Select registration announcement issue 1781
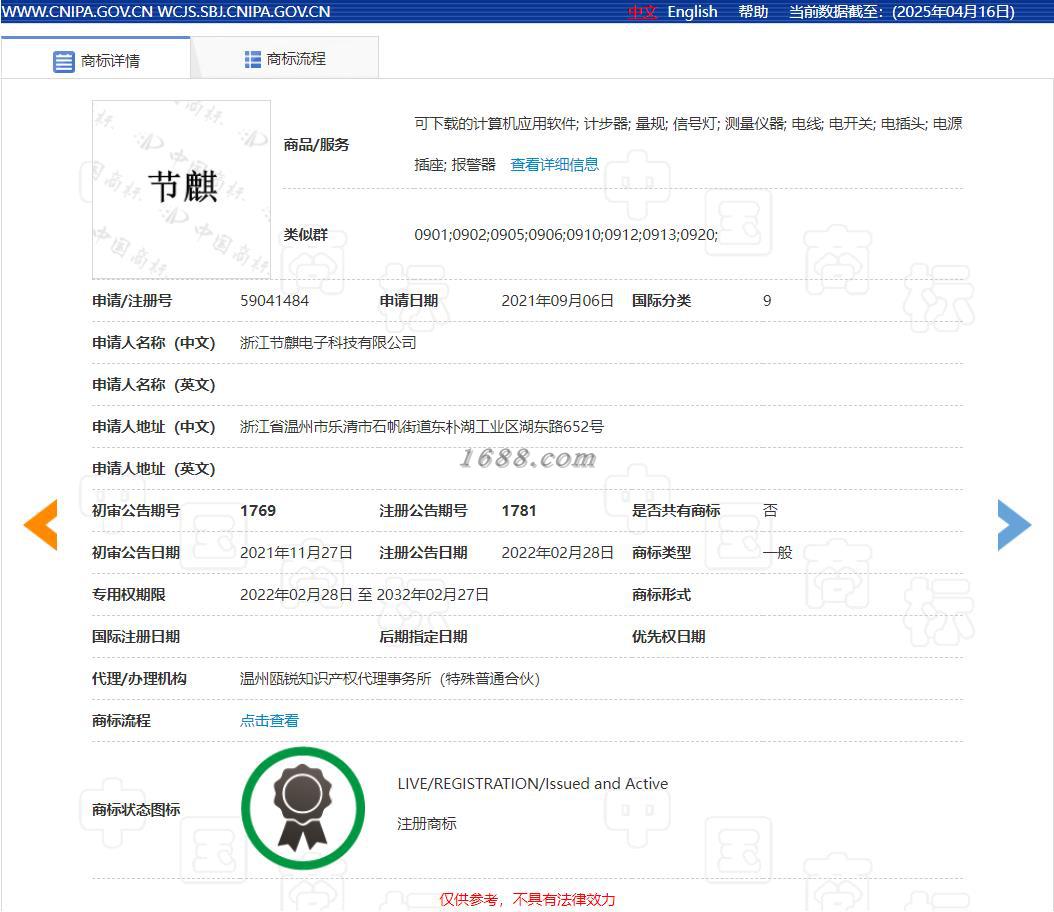Image resolution: width=1054 pixels, height=912 pixels. pyautogui.click(x=519, y=511)
